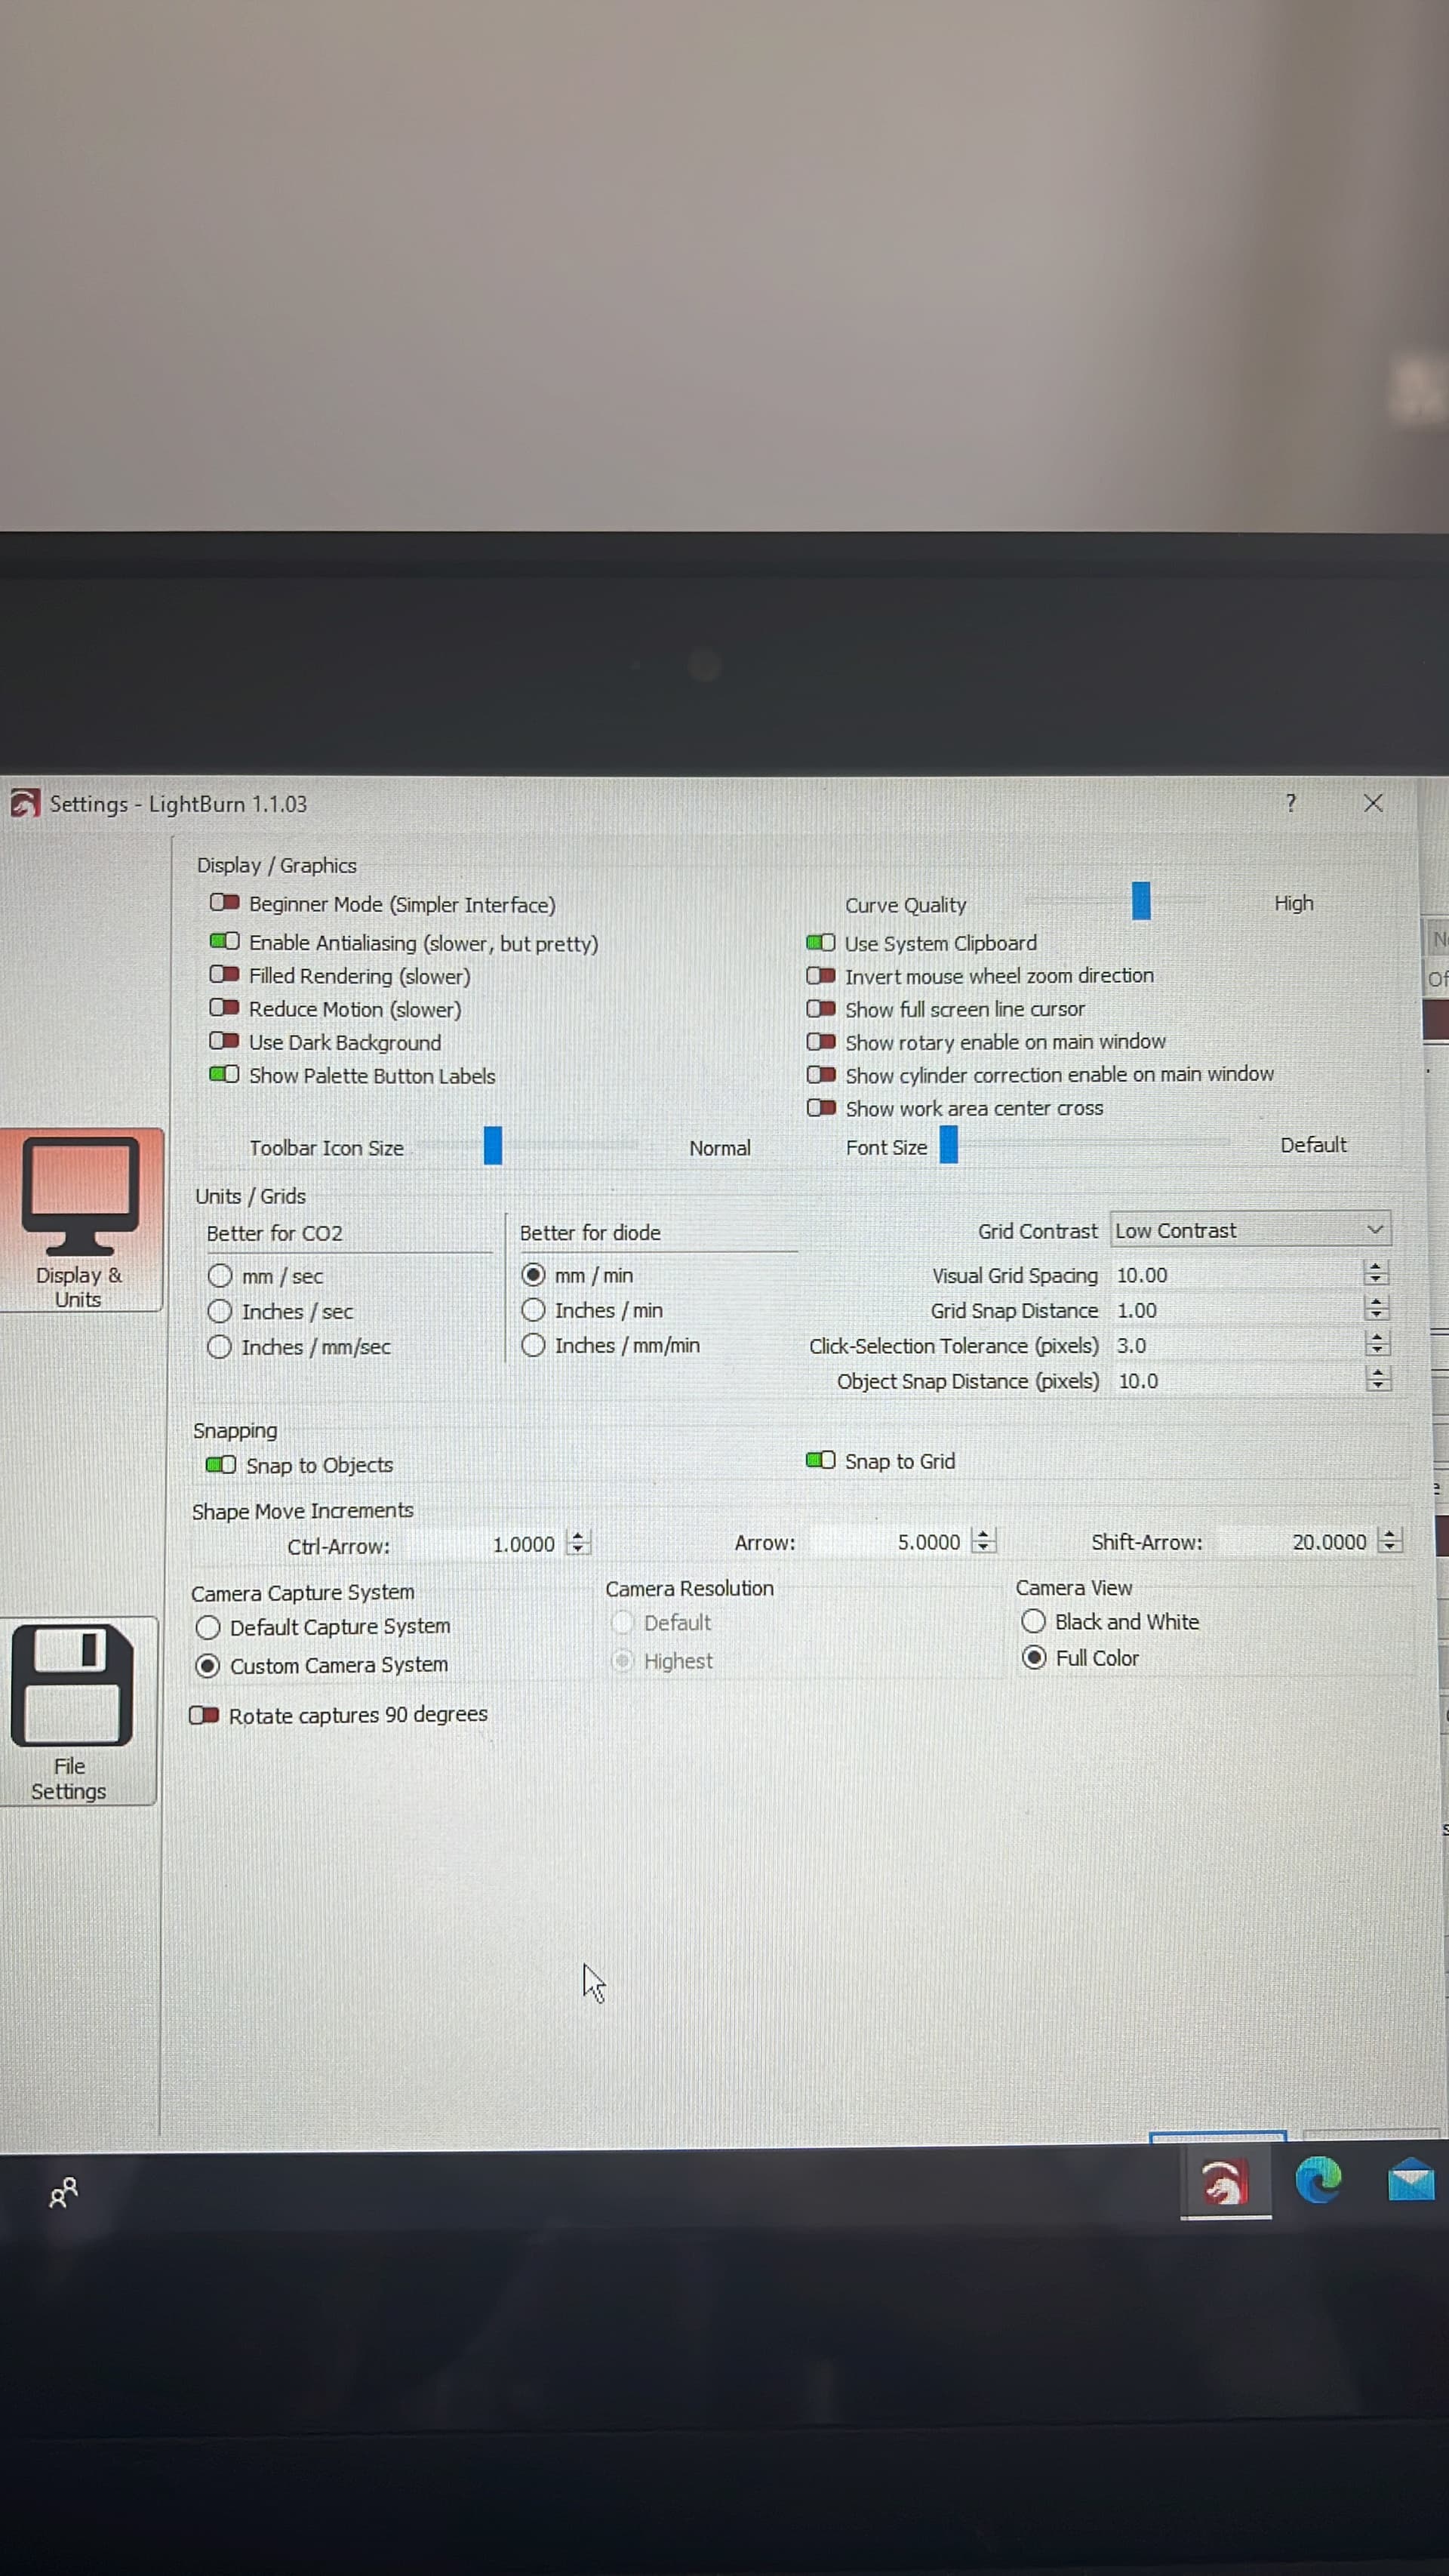Screen dimensions: 1449x2576
Task: Close the Settings dialog
Action: pos(1373,803)
